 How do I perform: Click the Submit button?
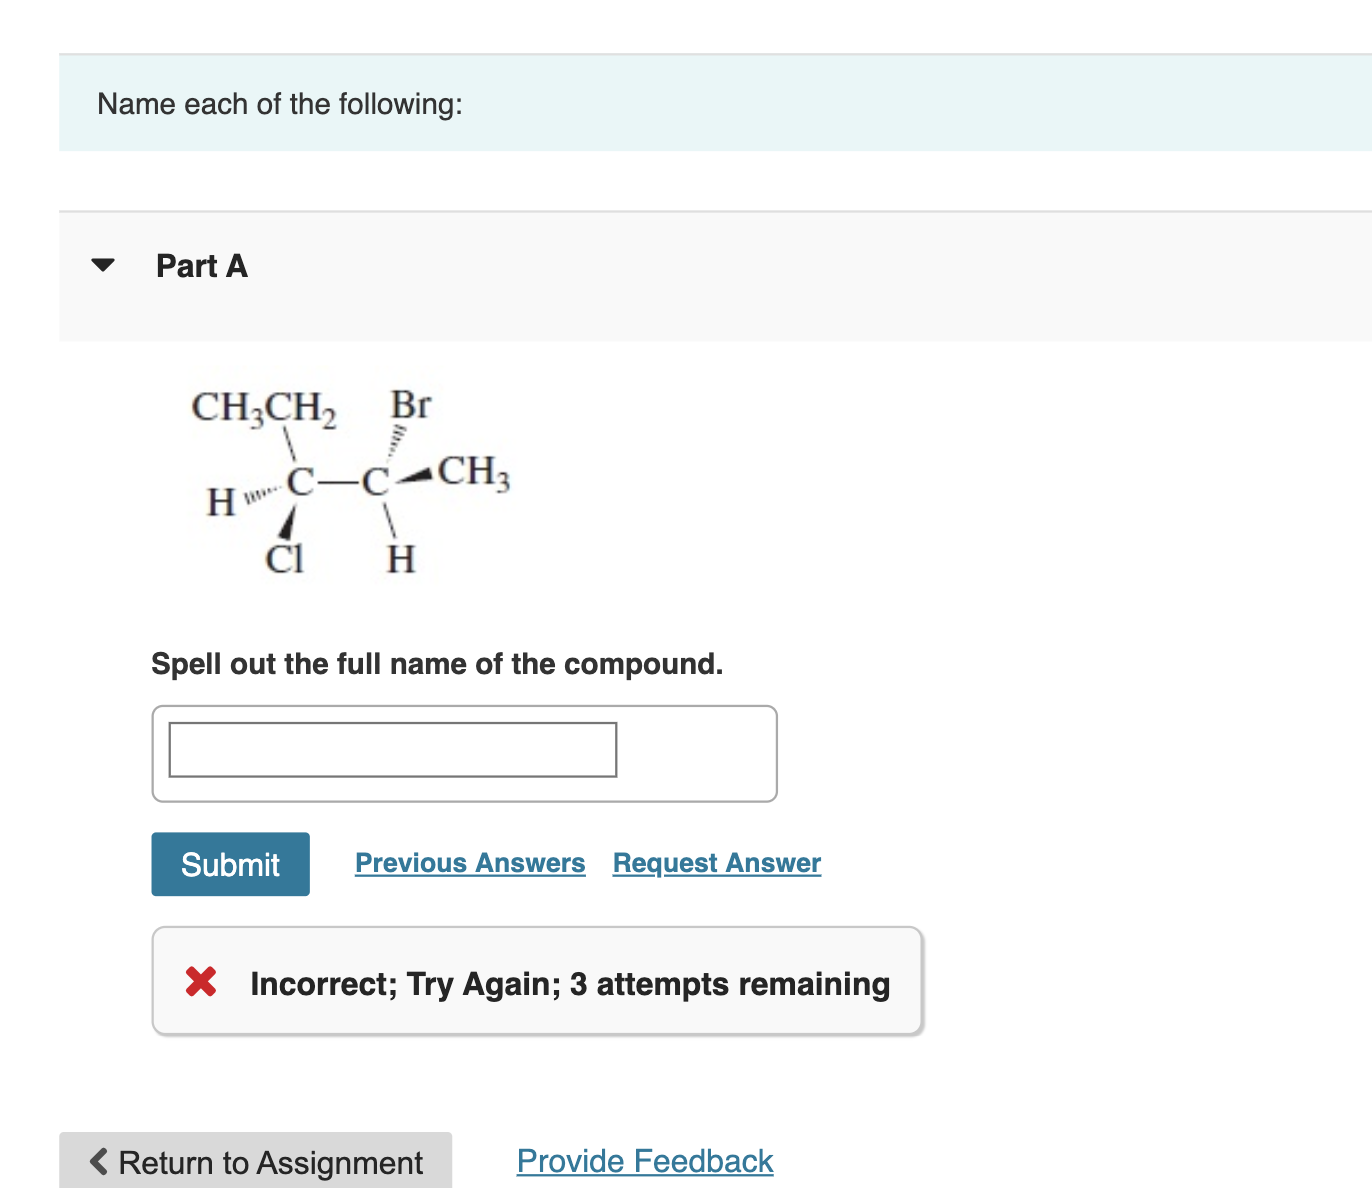(230, 863)
